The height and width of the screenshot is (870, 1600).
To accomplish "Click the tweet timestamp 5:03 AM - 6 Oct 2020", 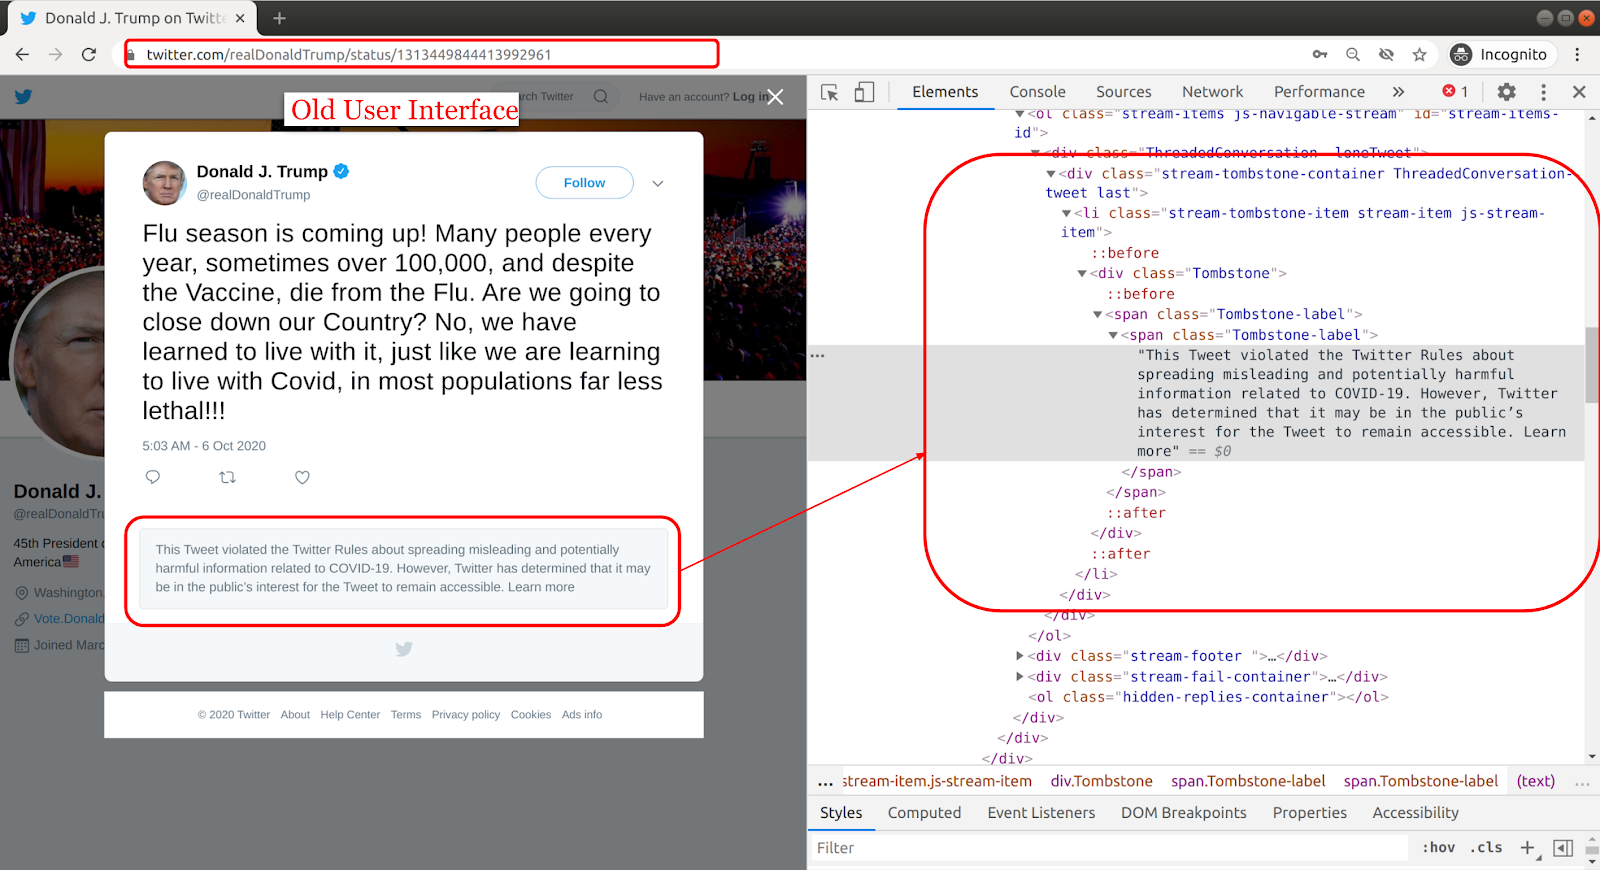I will pos(204,446).
